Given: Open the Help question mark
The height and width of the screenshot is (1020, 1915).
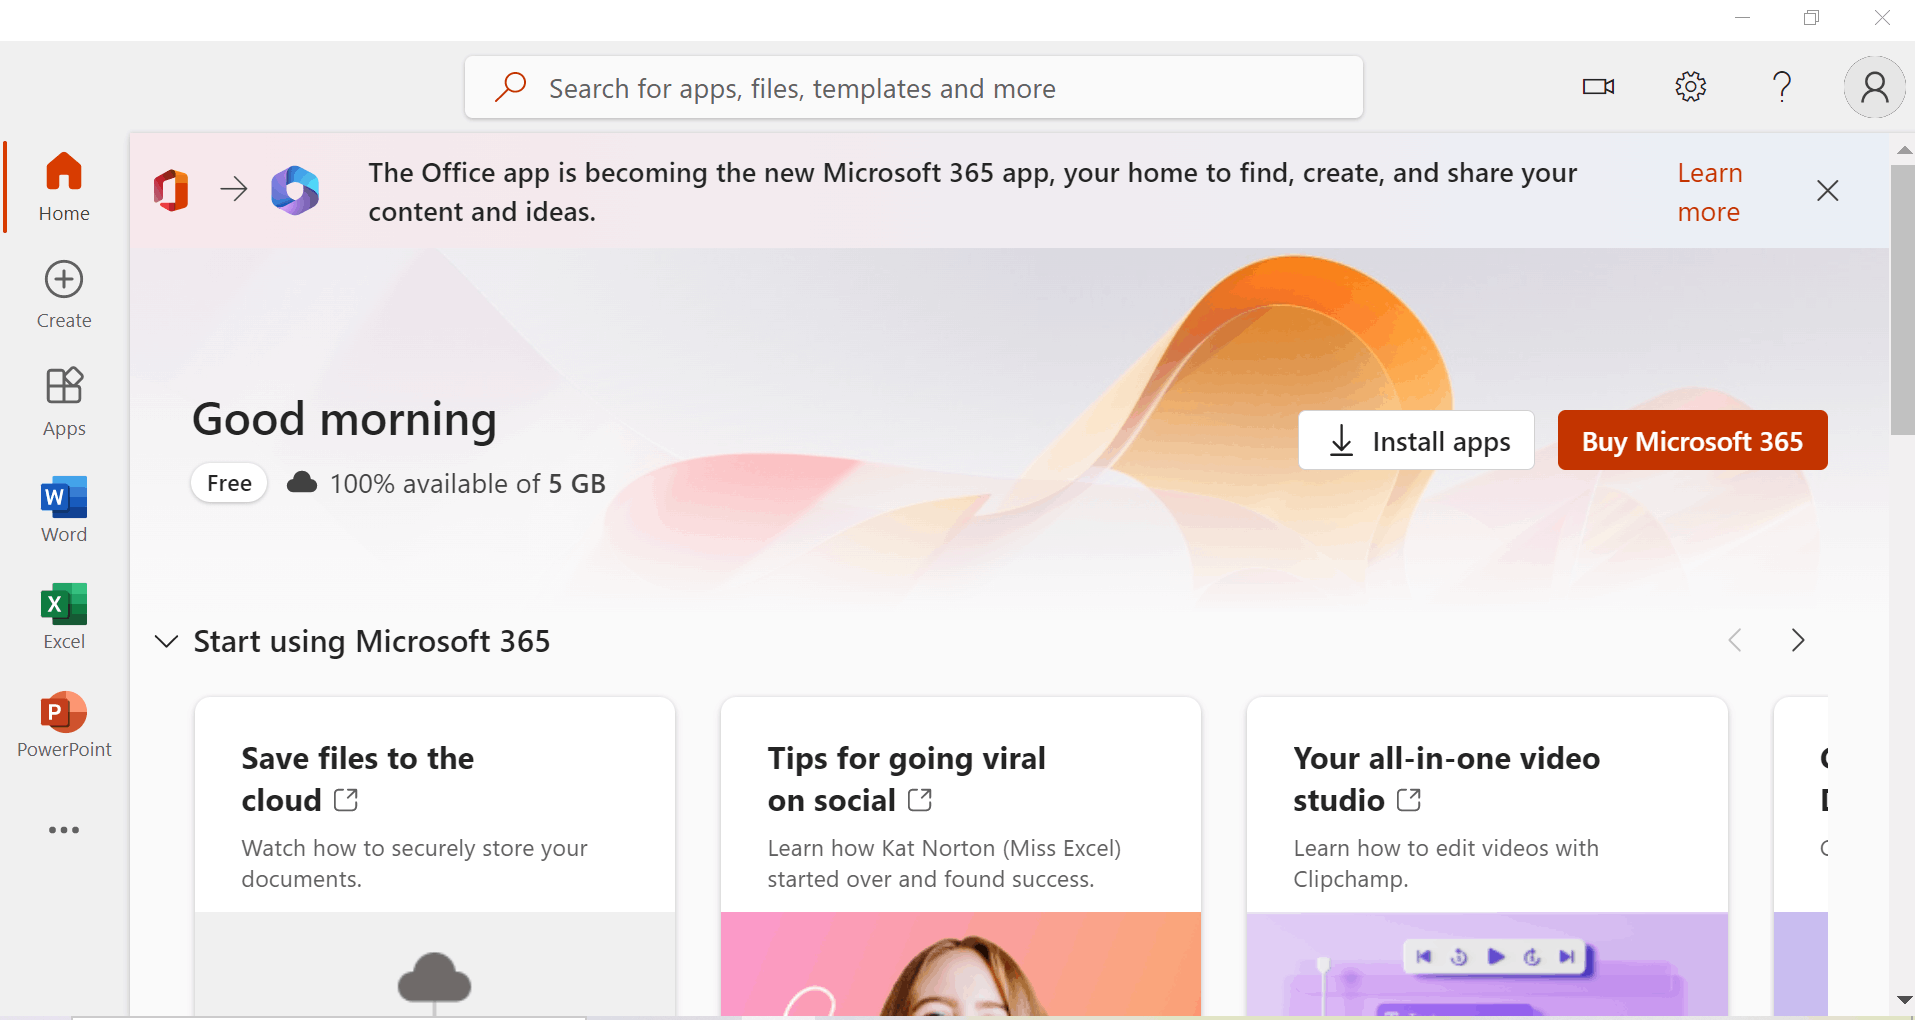Looking at the screenshot, I should 1782,87.
